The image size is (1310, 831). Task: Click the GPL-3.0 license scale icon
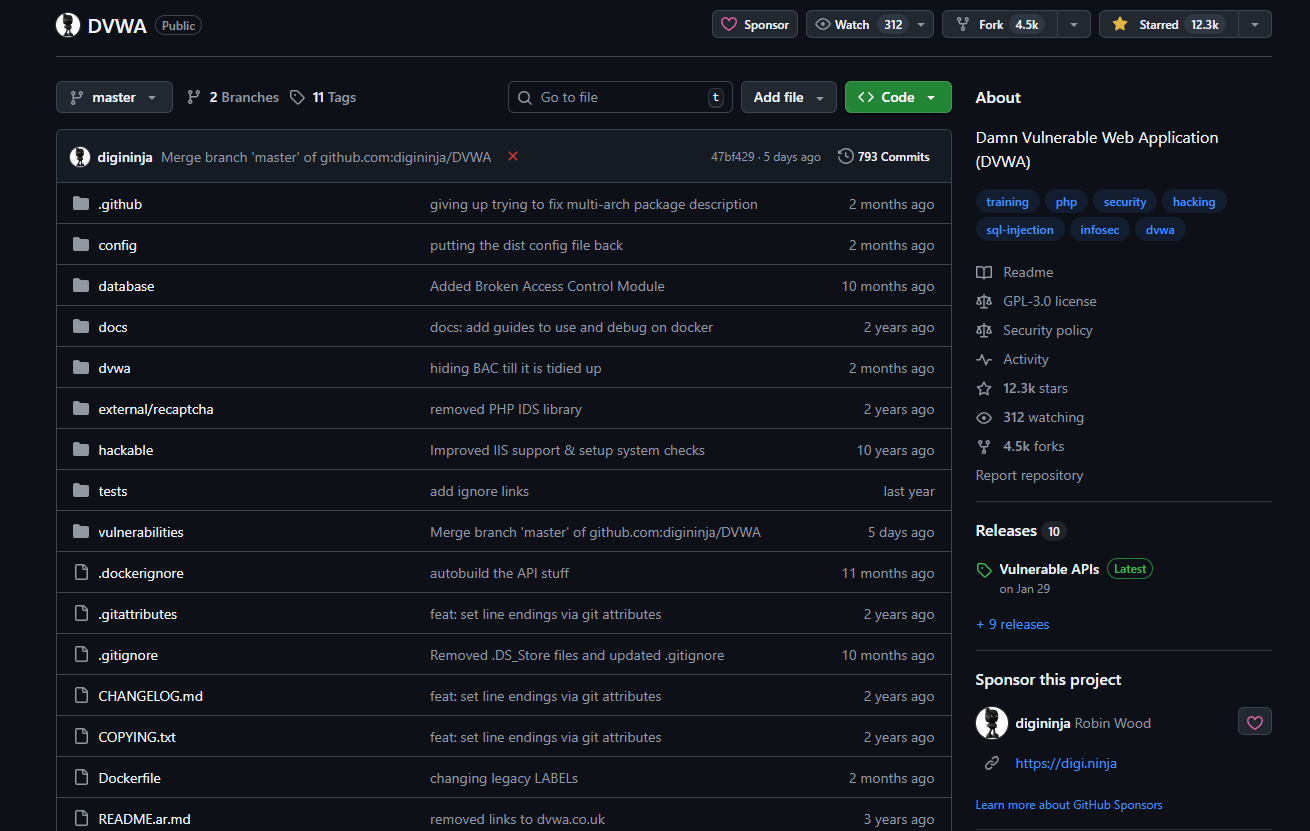click(x=984, y=301)
